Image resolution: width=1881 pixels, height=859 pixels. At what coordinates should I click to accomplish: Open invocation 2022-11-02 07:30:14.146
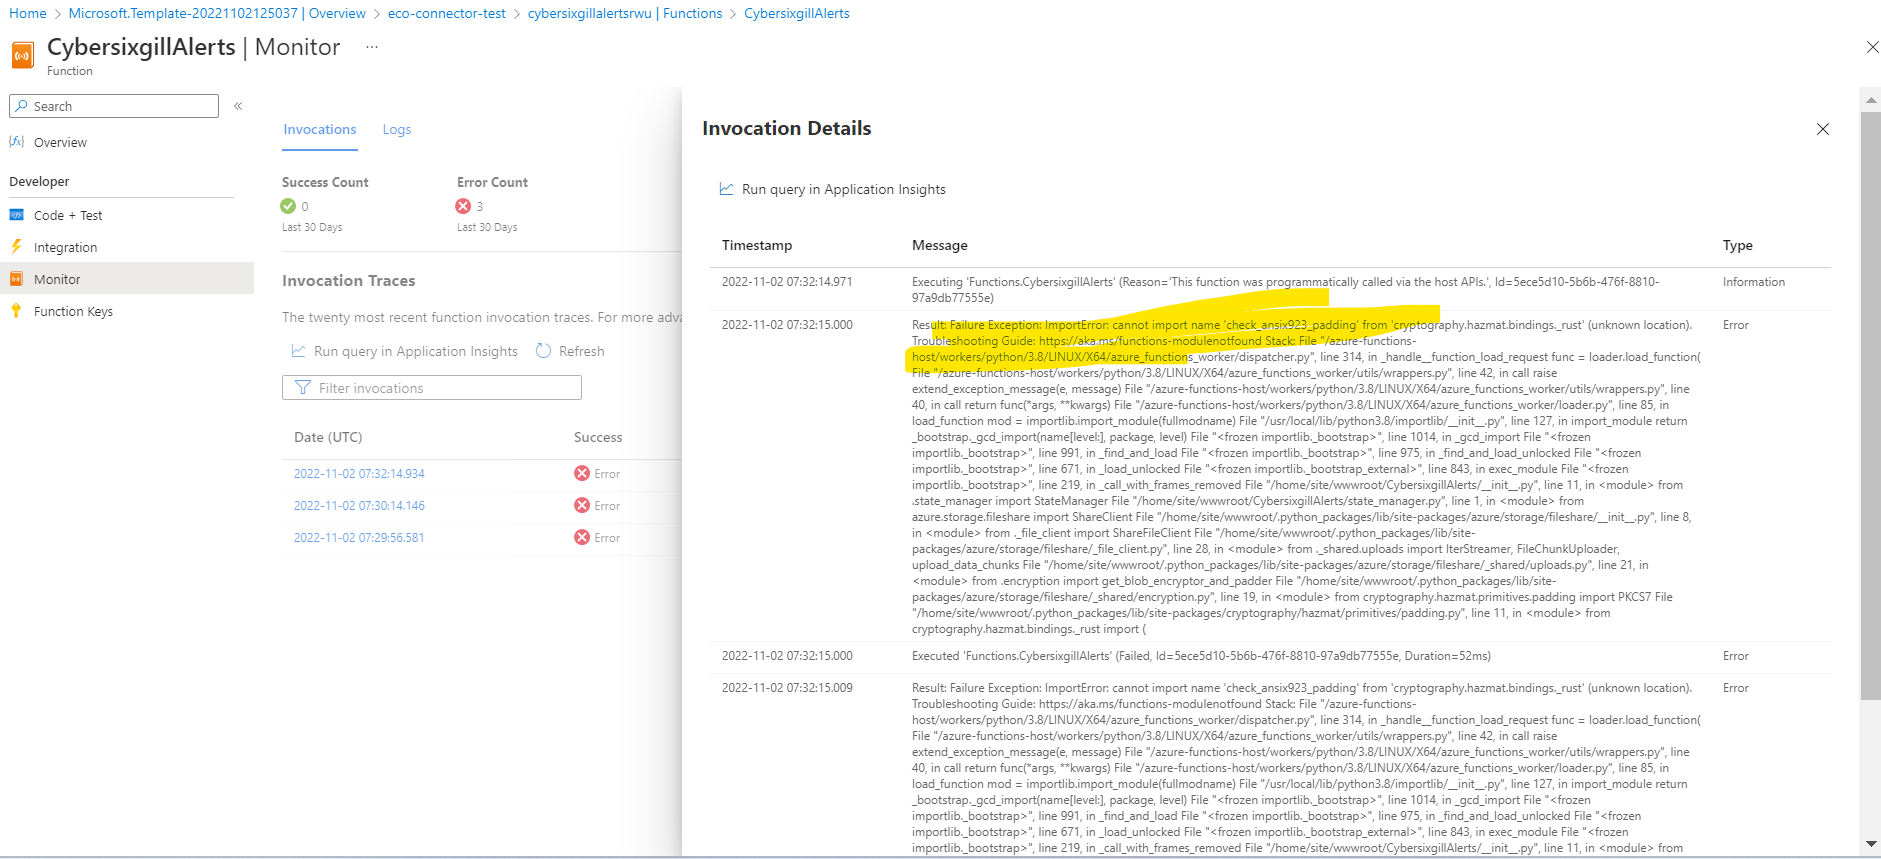tap(359, 506)
